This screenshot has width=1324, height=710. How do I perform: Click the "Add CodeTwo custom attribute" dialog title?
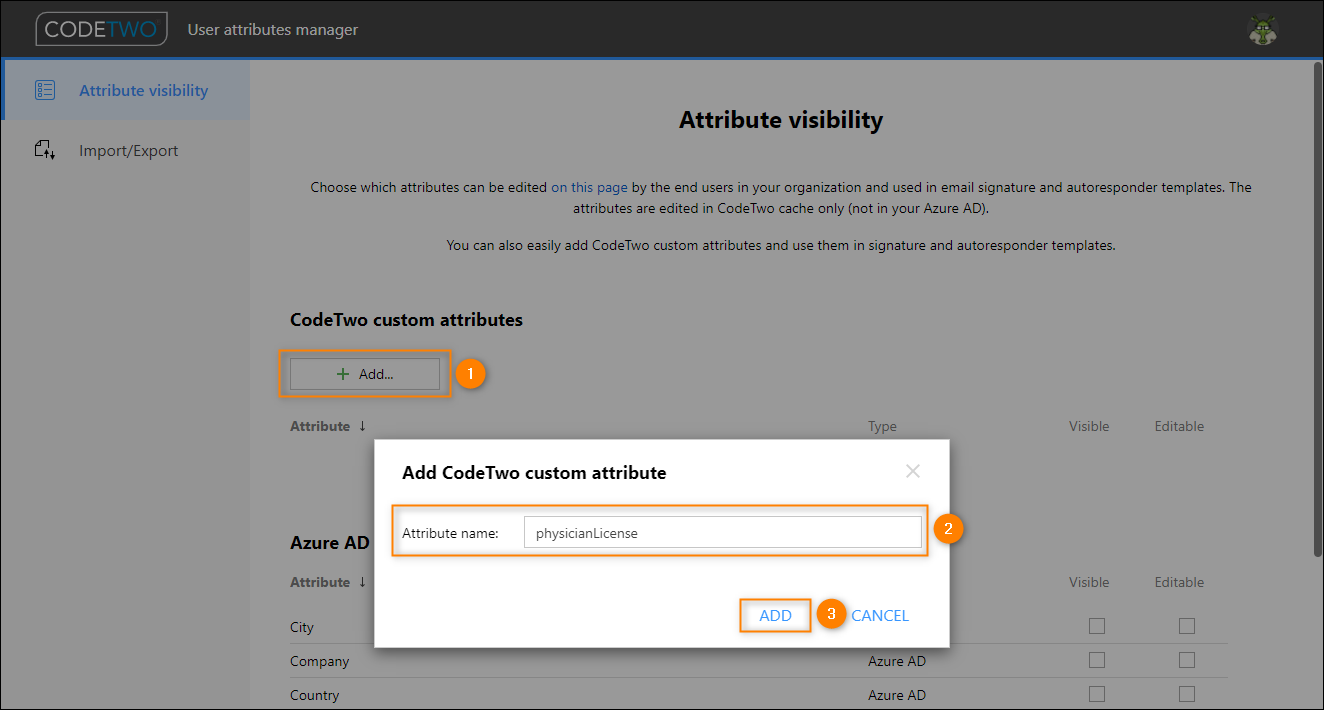click(534, 472)
